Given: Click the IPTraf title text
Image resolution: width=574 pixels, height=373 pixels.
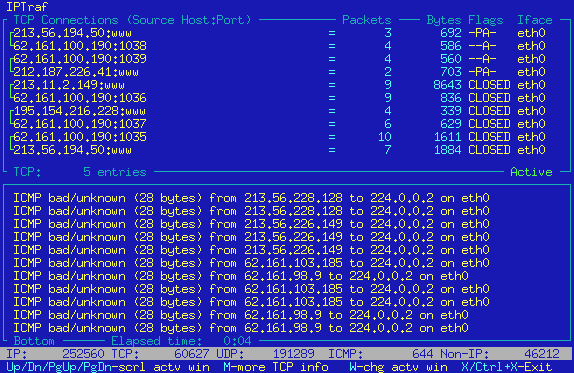Looking at the screenshot, I should (27, 7).
